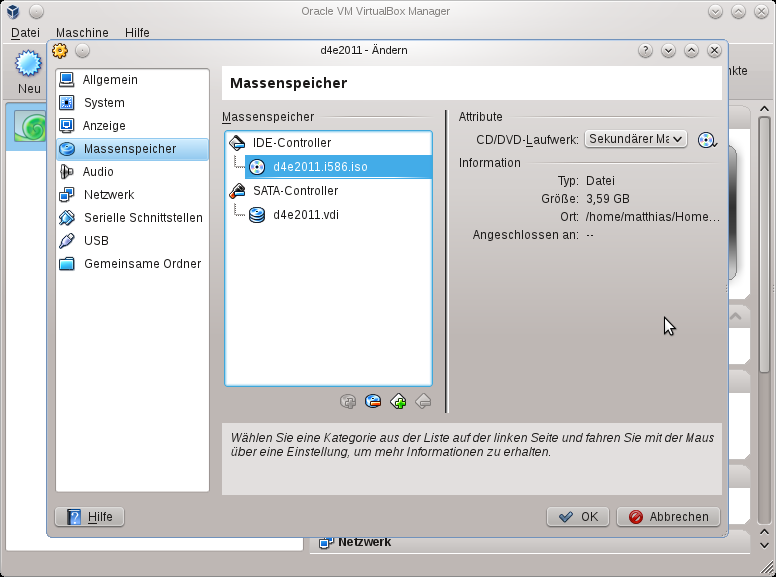The width and height of the screenshot is (776, 577).
Task: Select the IDE-Controller tree node
Action: click(291, 143)
